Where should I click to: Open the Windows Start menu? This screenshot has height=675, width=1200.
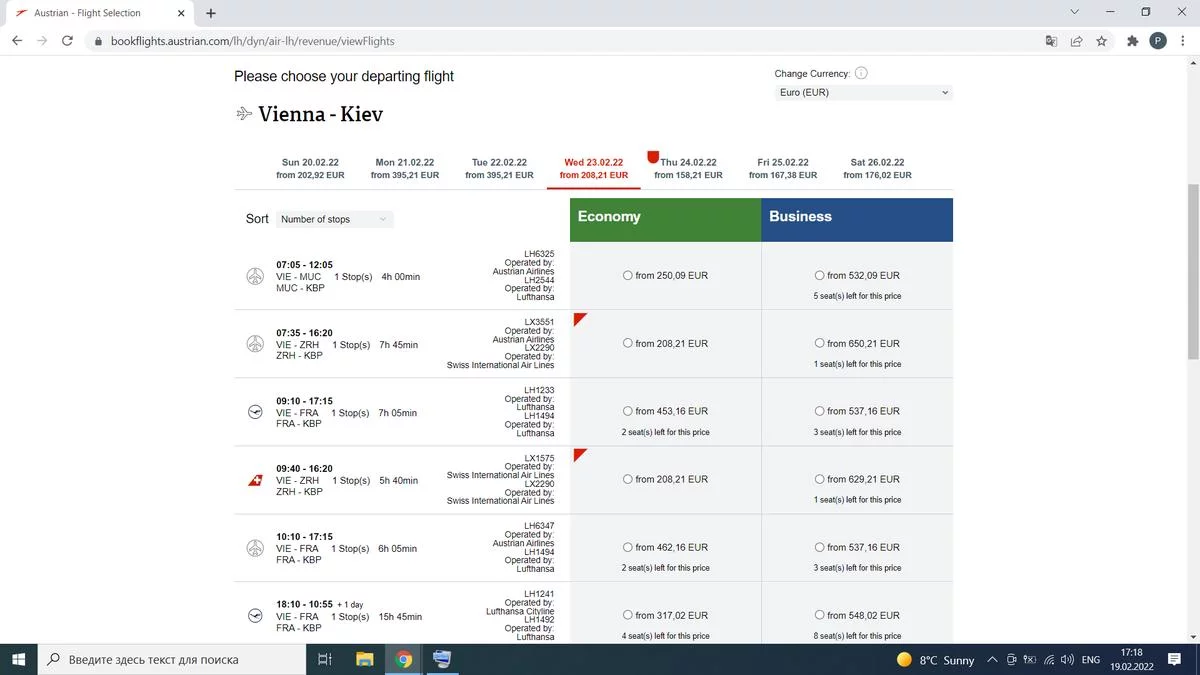pyautogui.click(x=18, y=659)
